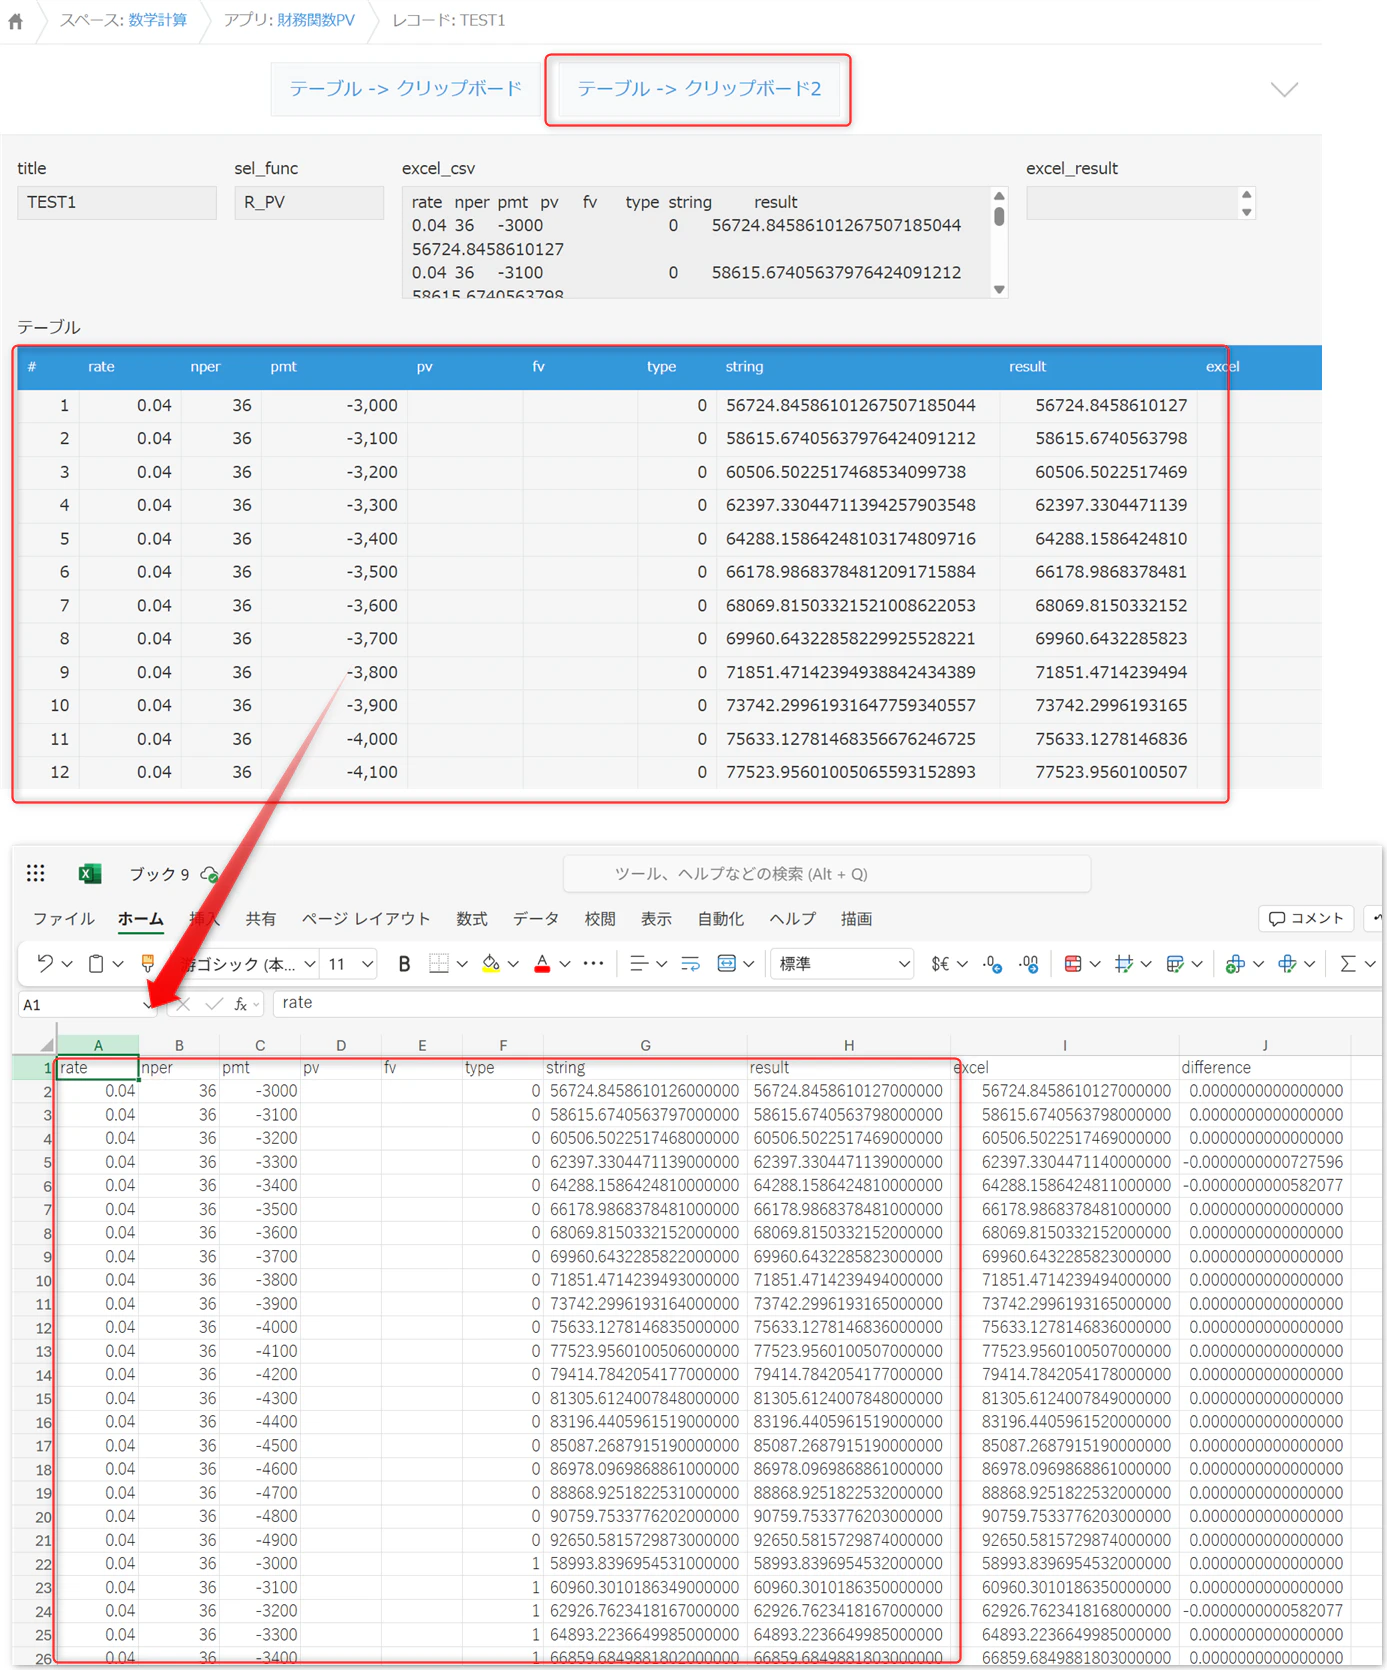Click the テーブル -> クリップボード2 button
This screenshot has height=1670, width=1387.
pos(699,89)
